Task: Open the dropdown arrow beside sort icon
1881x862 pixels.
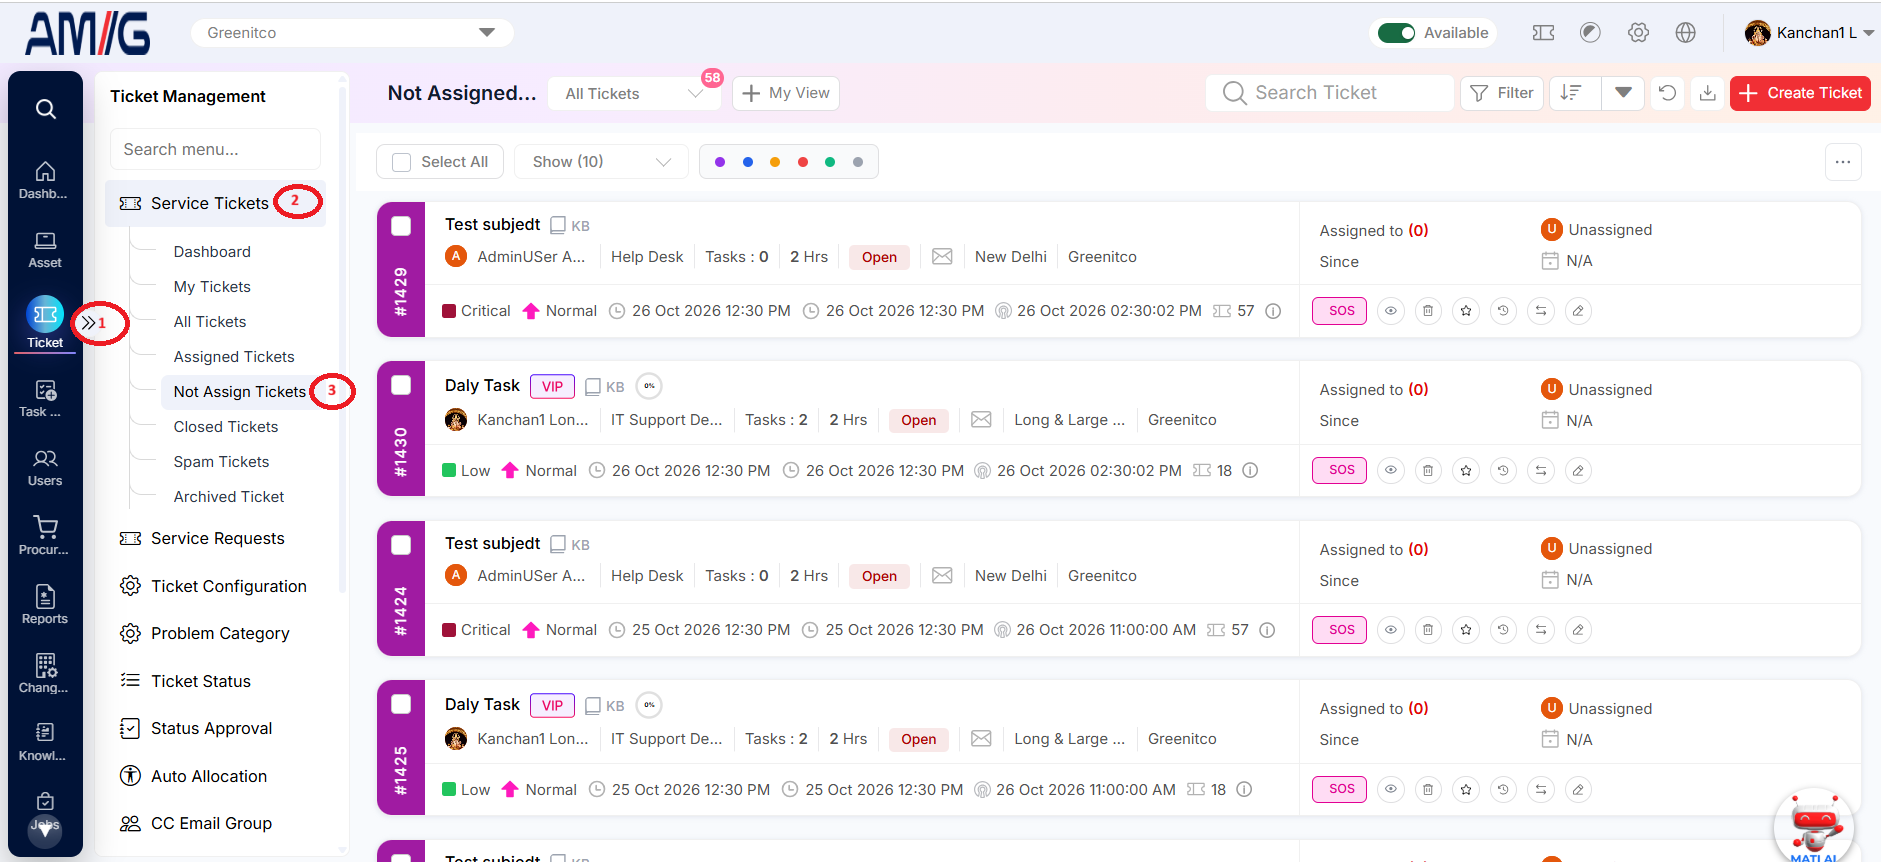Action: coord(1623,93)
